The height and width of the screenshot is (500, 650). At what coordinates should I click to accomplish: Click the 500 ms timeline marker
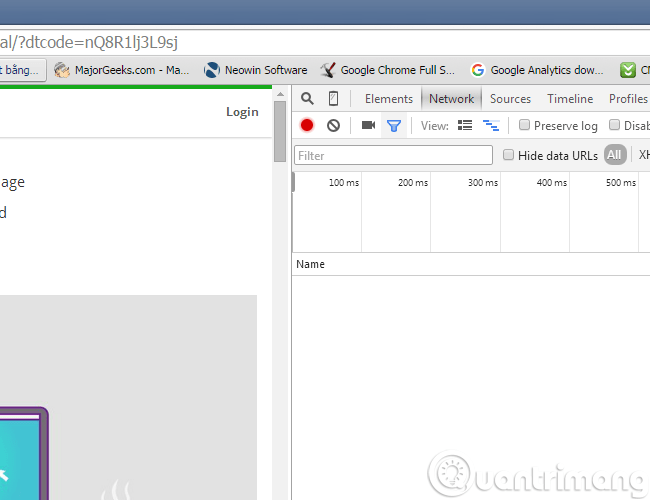[621, 182]
